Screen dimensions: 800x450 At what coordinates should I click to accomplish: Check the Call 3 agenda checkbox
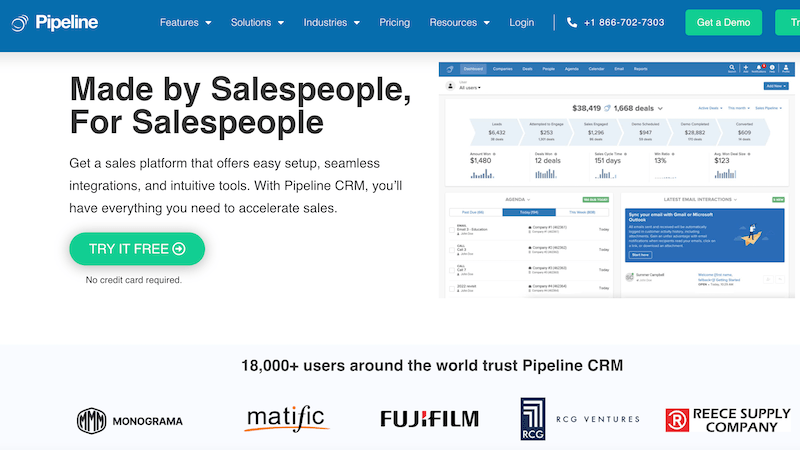click(x=452, y=251)
